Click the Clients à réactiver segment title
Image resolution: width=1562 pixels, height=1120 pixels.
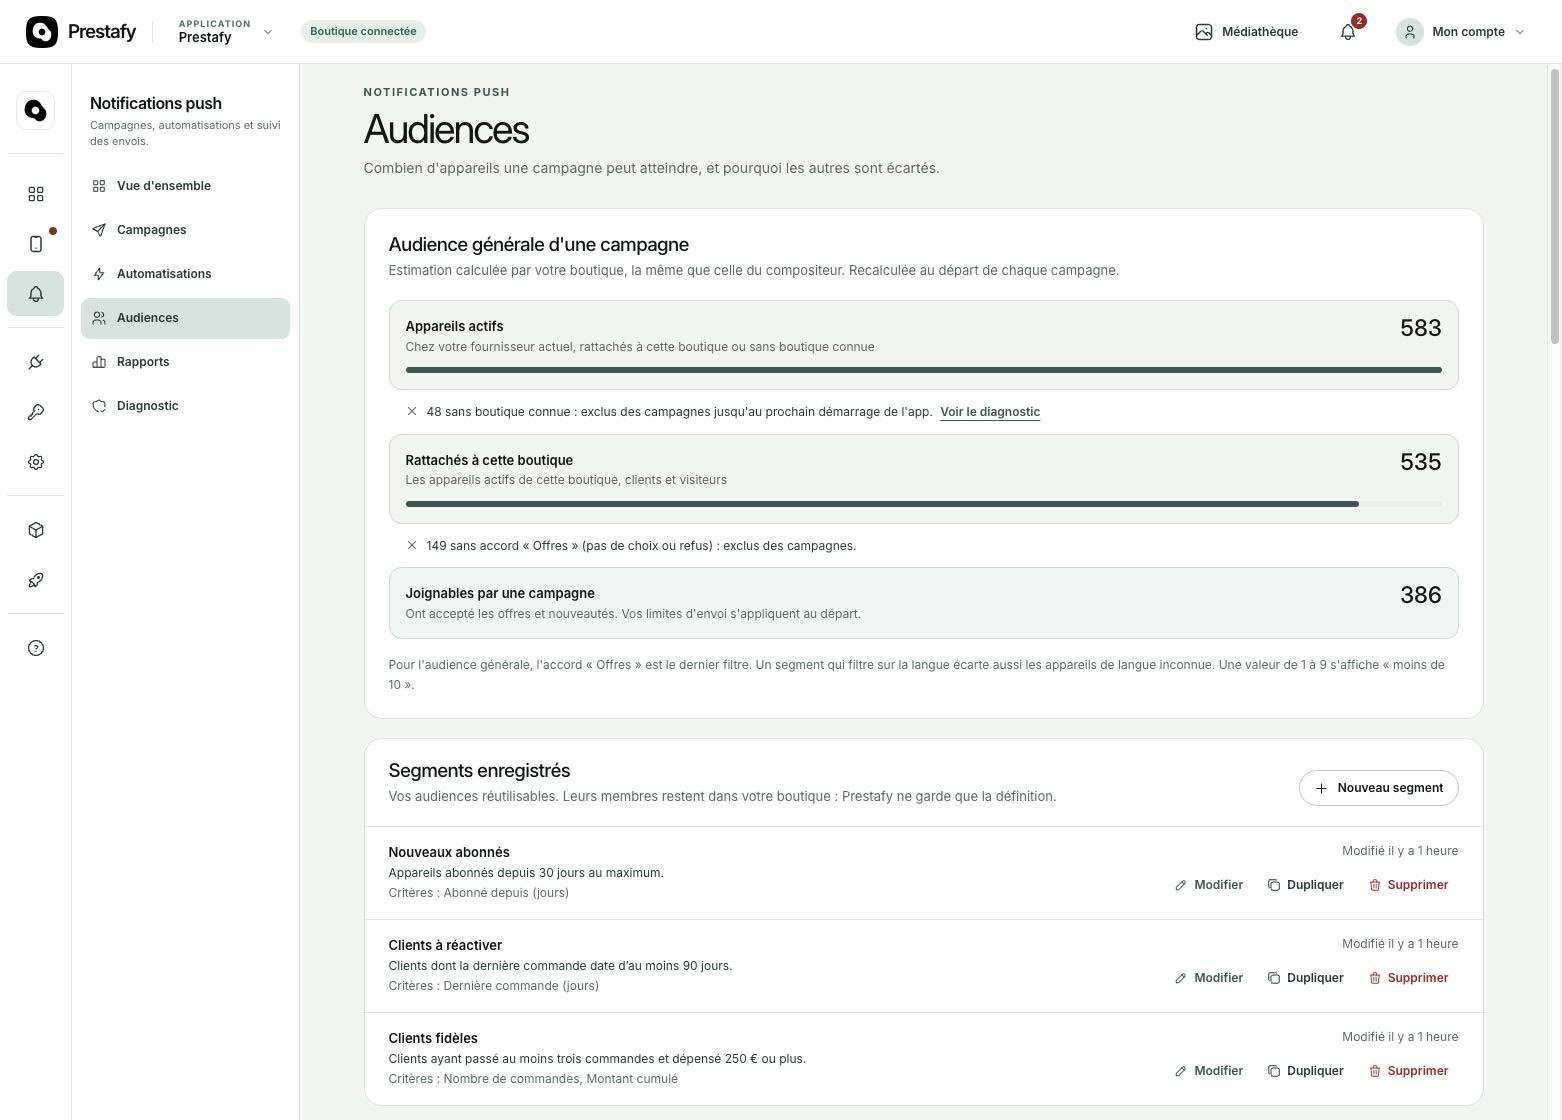click(445, 946)
